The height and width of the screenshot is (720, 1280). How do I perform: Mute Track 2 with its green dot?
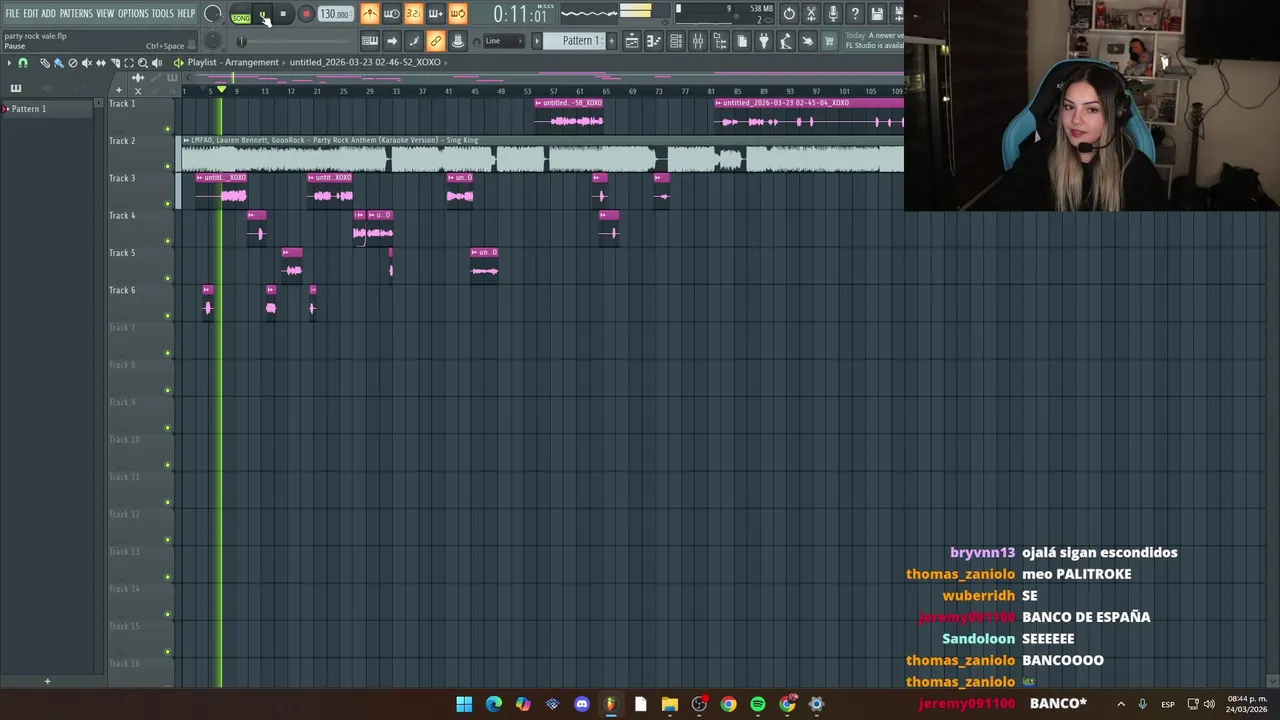167,166
